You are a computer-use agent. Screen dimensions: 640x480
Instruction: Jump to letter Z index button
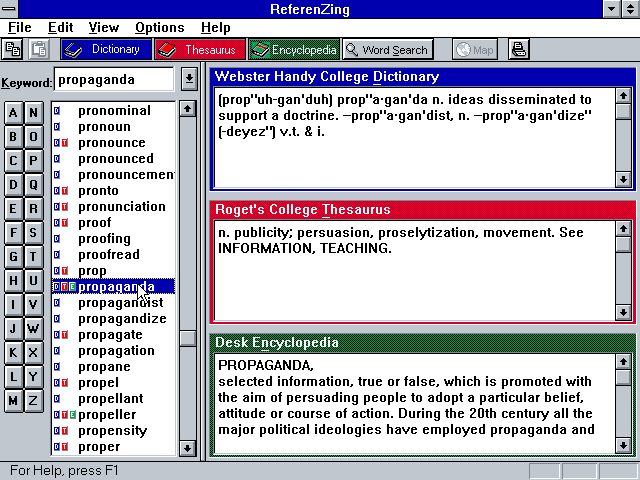(x=33, y=401)
